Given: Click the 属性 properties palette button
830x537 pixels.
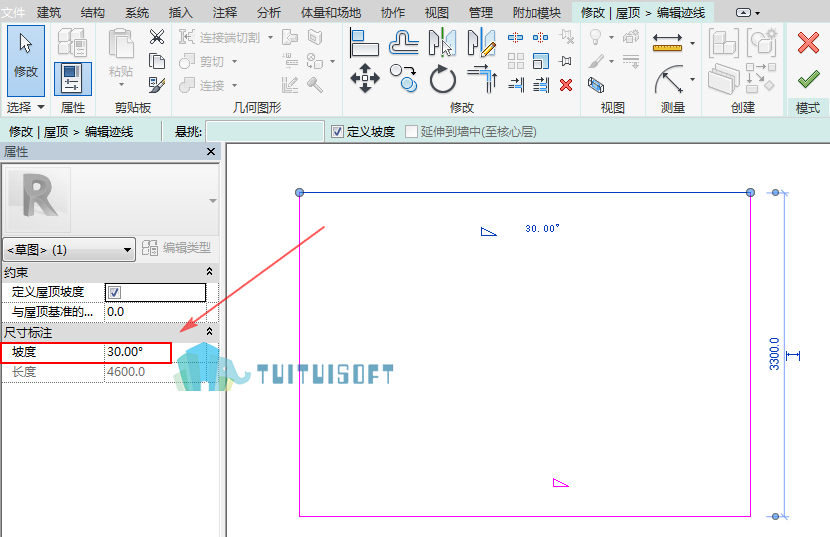Looking at the screenshot, I should pyautogui.click(x=73, y=78).
